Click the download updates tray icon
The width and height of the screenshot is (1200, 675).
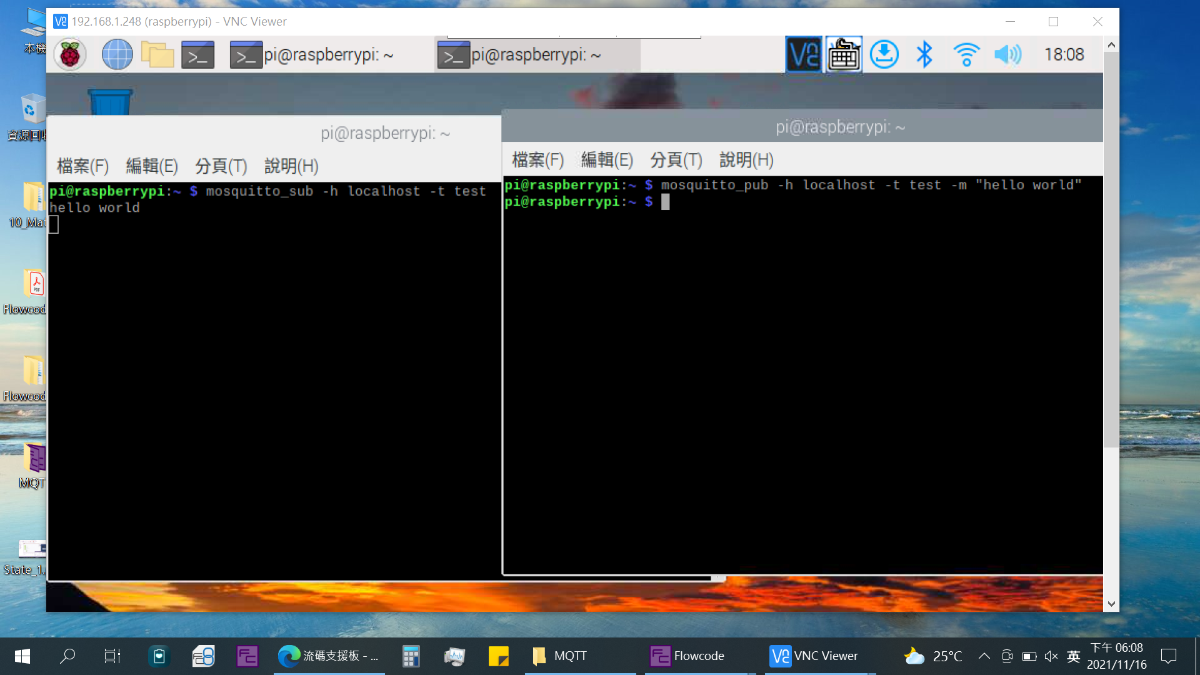pos(884,55)
